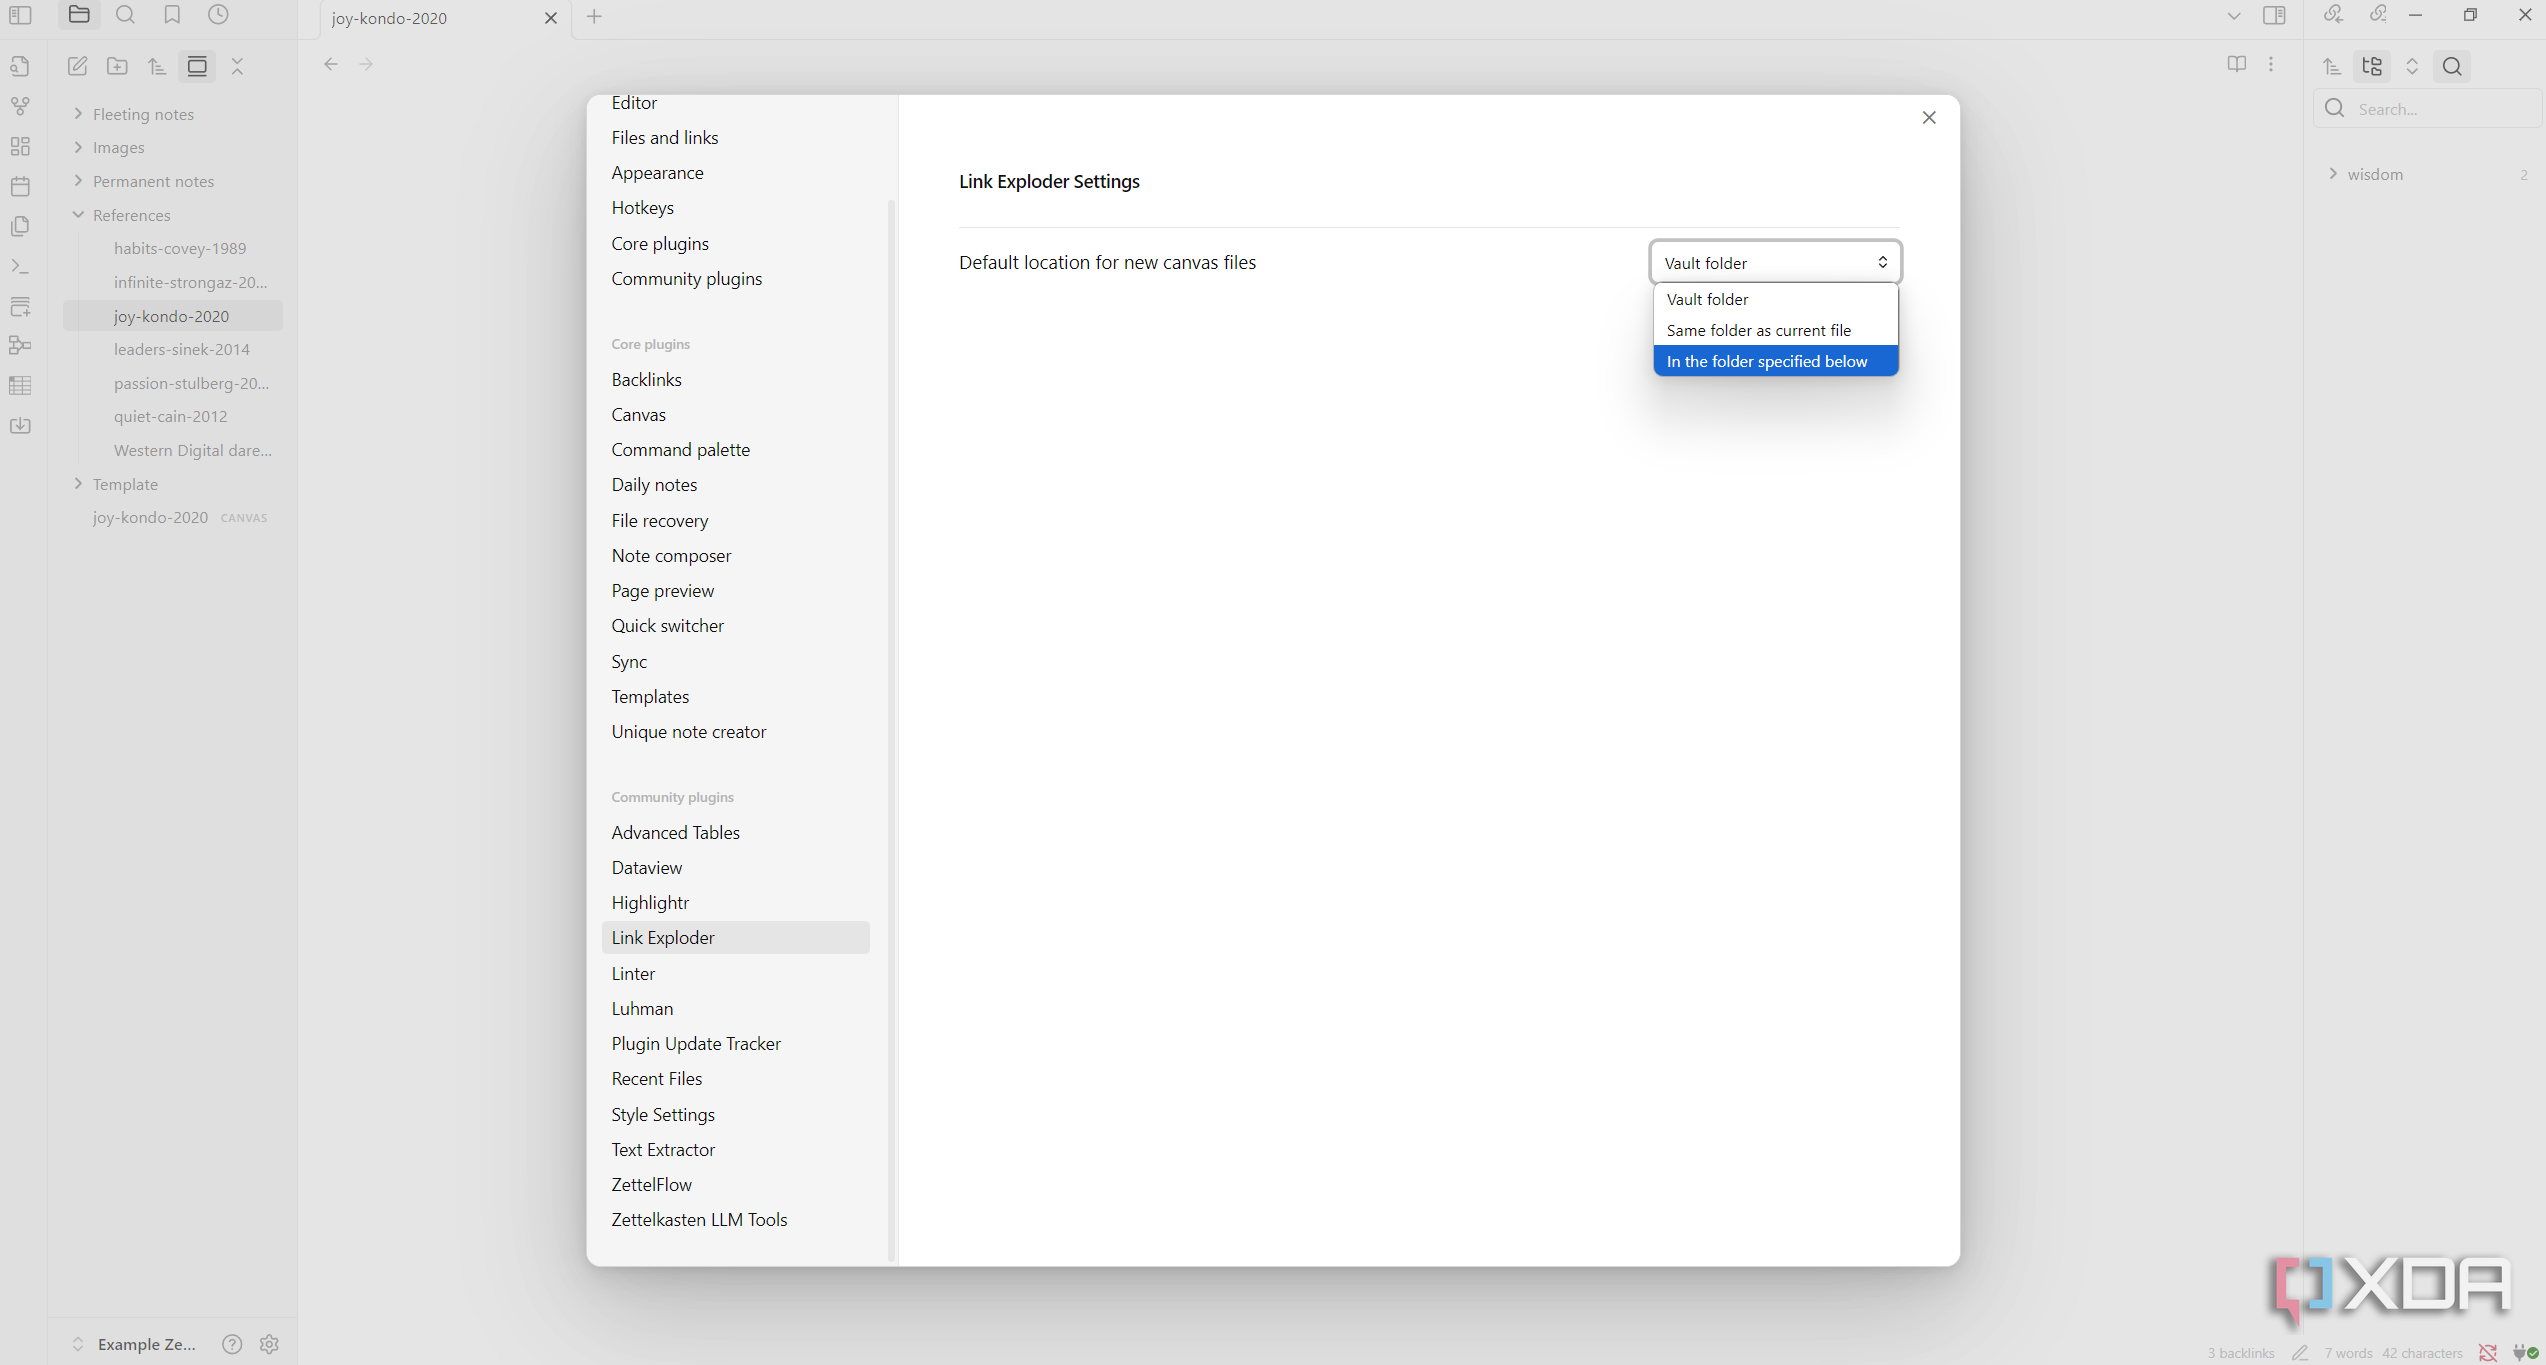This screenshot has height=1365, width=2546.
Task: Open recent files clock icon
Action: 218,15
